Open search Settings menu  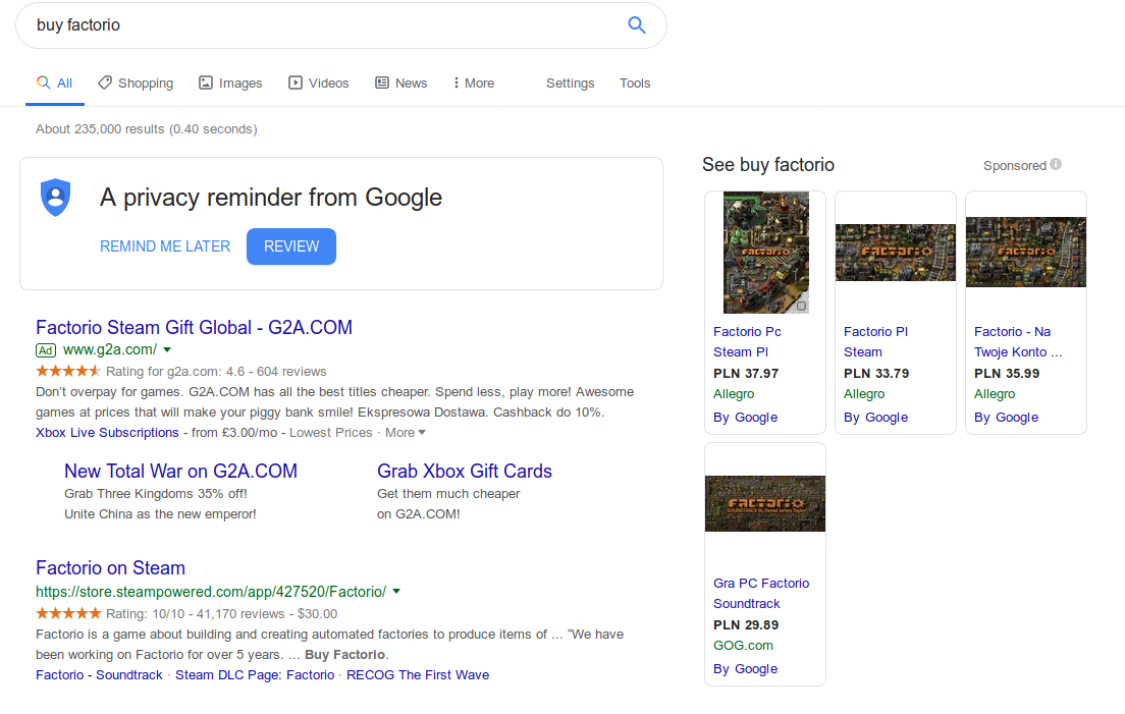(x=570, y=83)
